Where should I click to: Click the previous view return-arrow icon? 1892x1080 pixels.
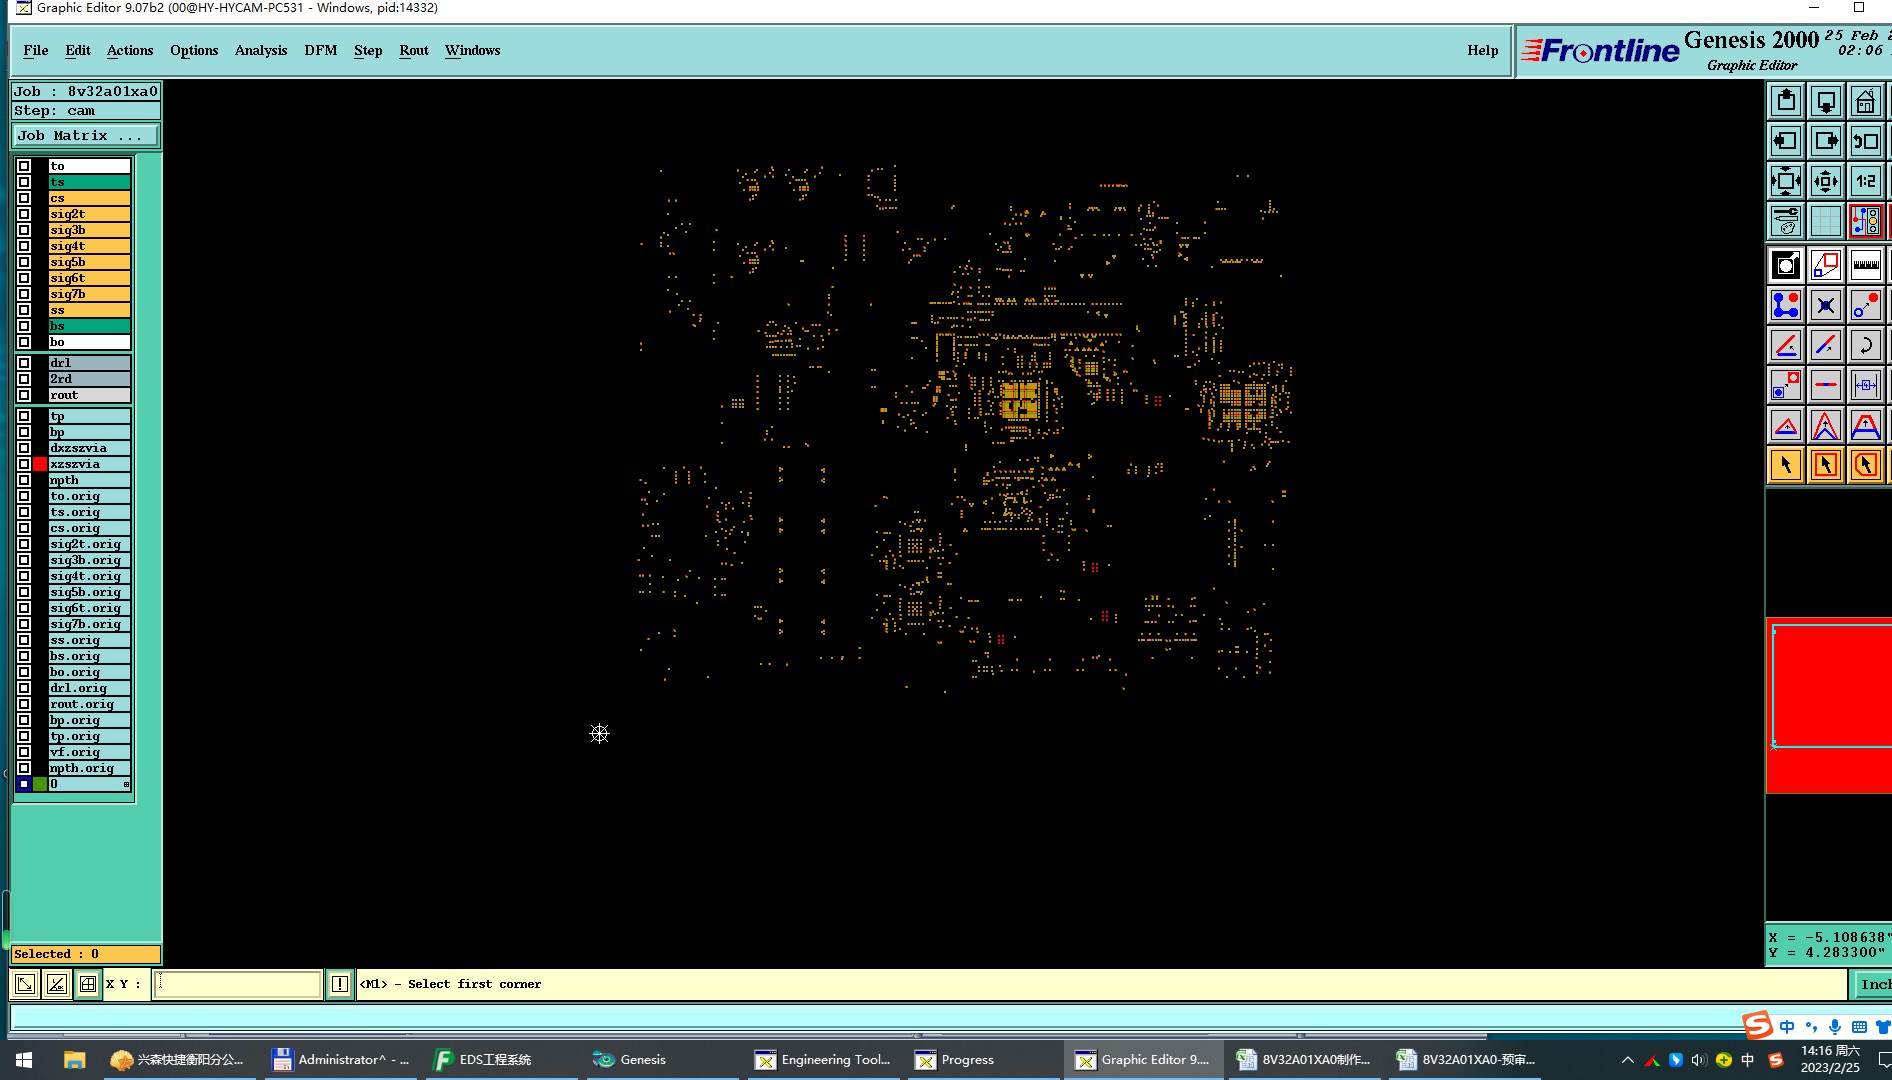pos(1866,141)
